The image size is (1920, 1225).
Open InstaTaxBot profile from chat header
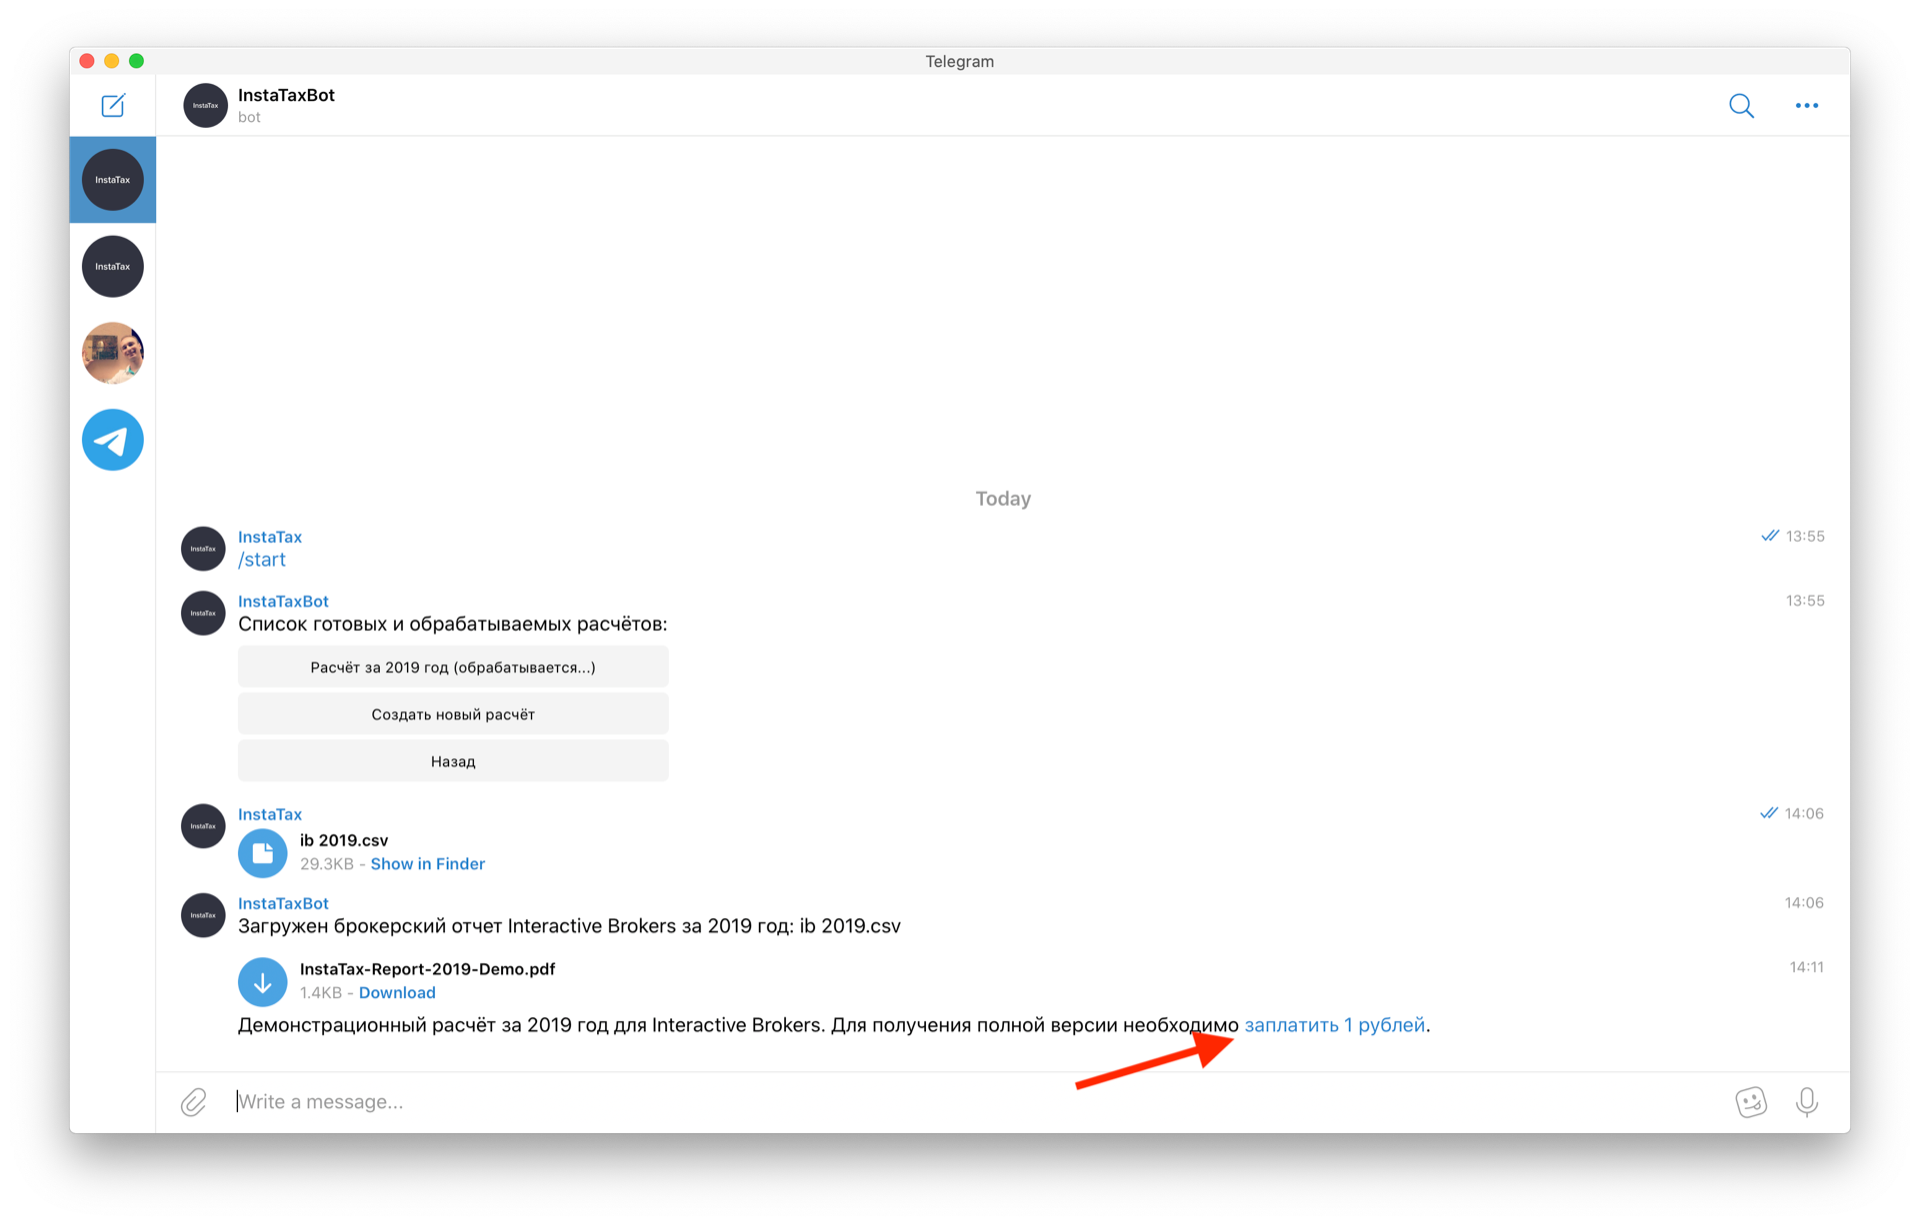286,96
